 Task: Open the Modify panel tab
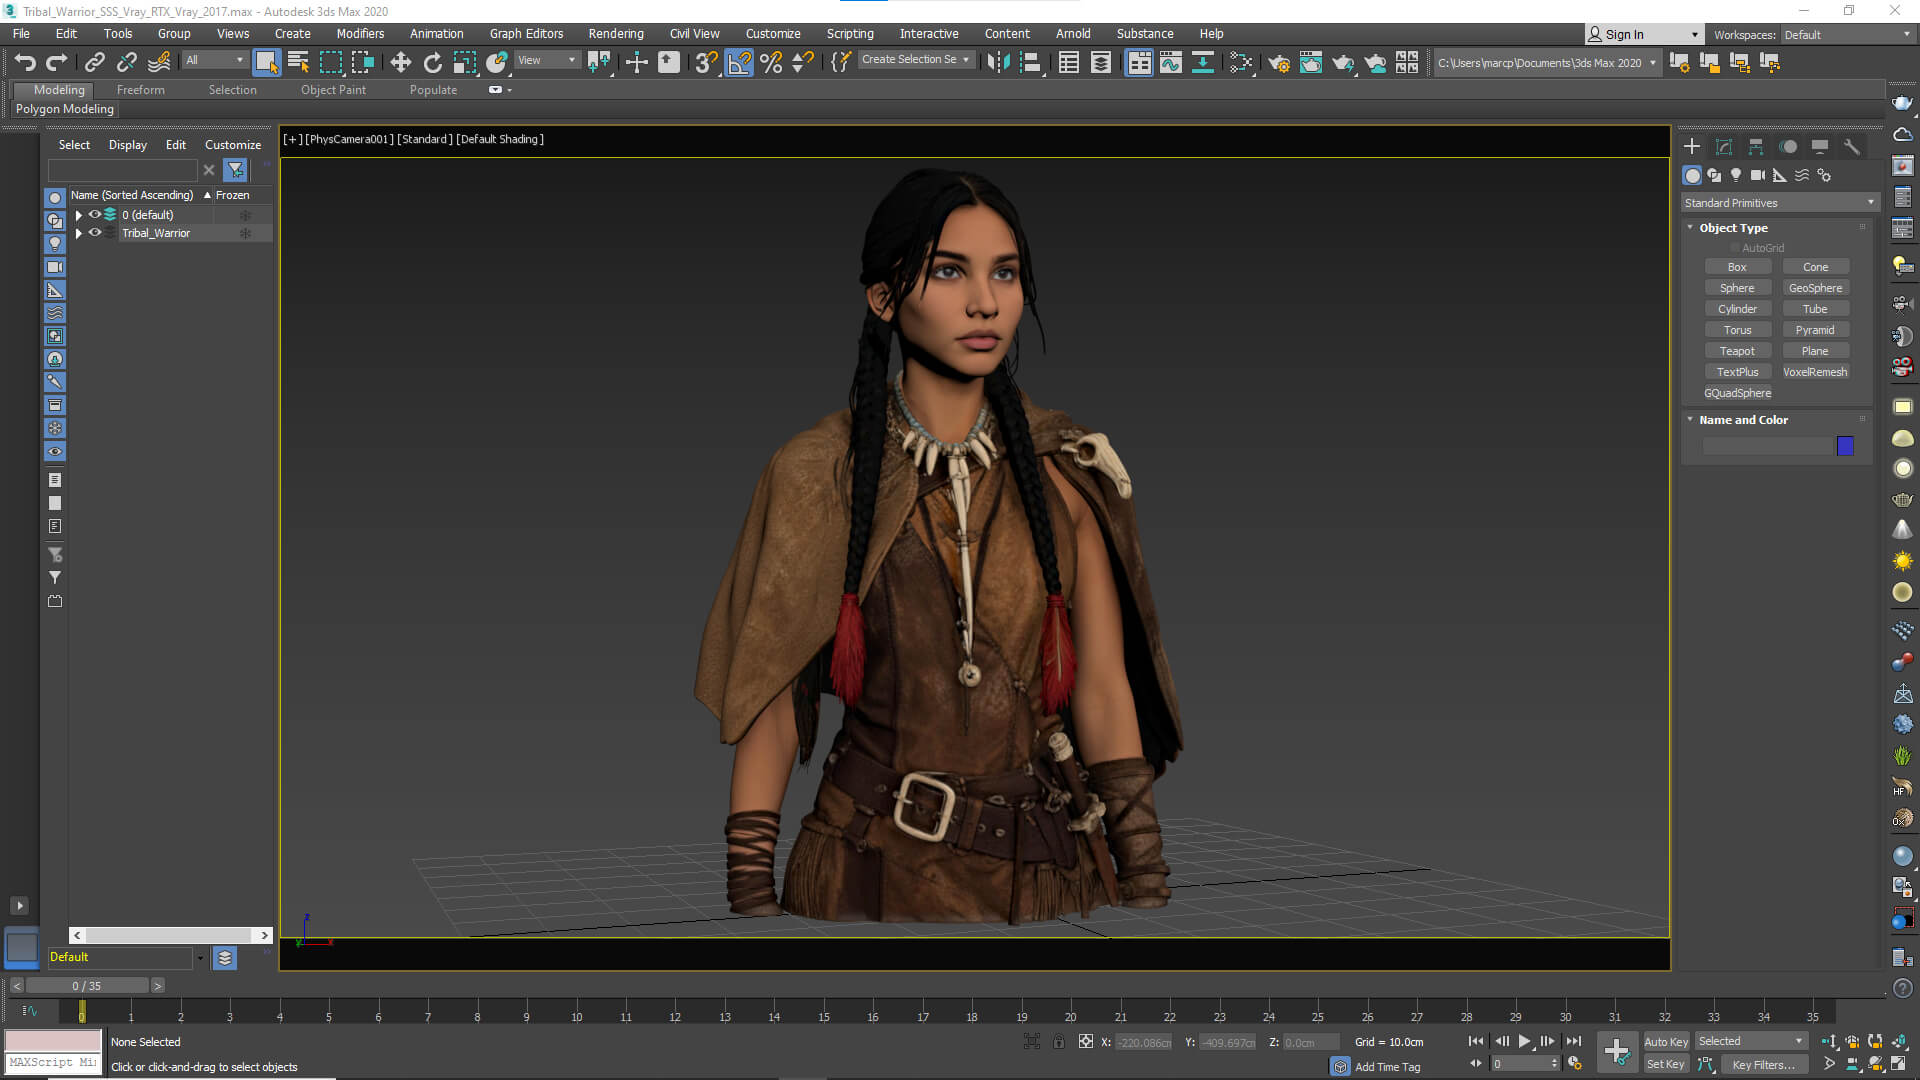(1724, 147)
